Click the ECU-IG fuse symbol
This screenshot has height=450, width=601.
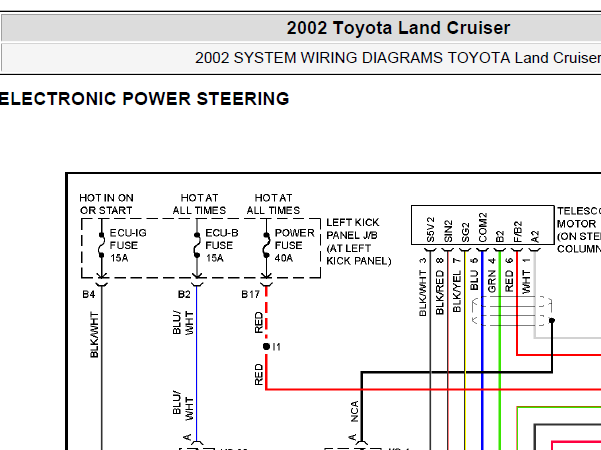[x=102, y=245]
